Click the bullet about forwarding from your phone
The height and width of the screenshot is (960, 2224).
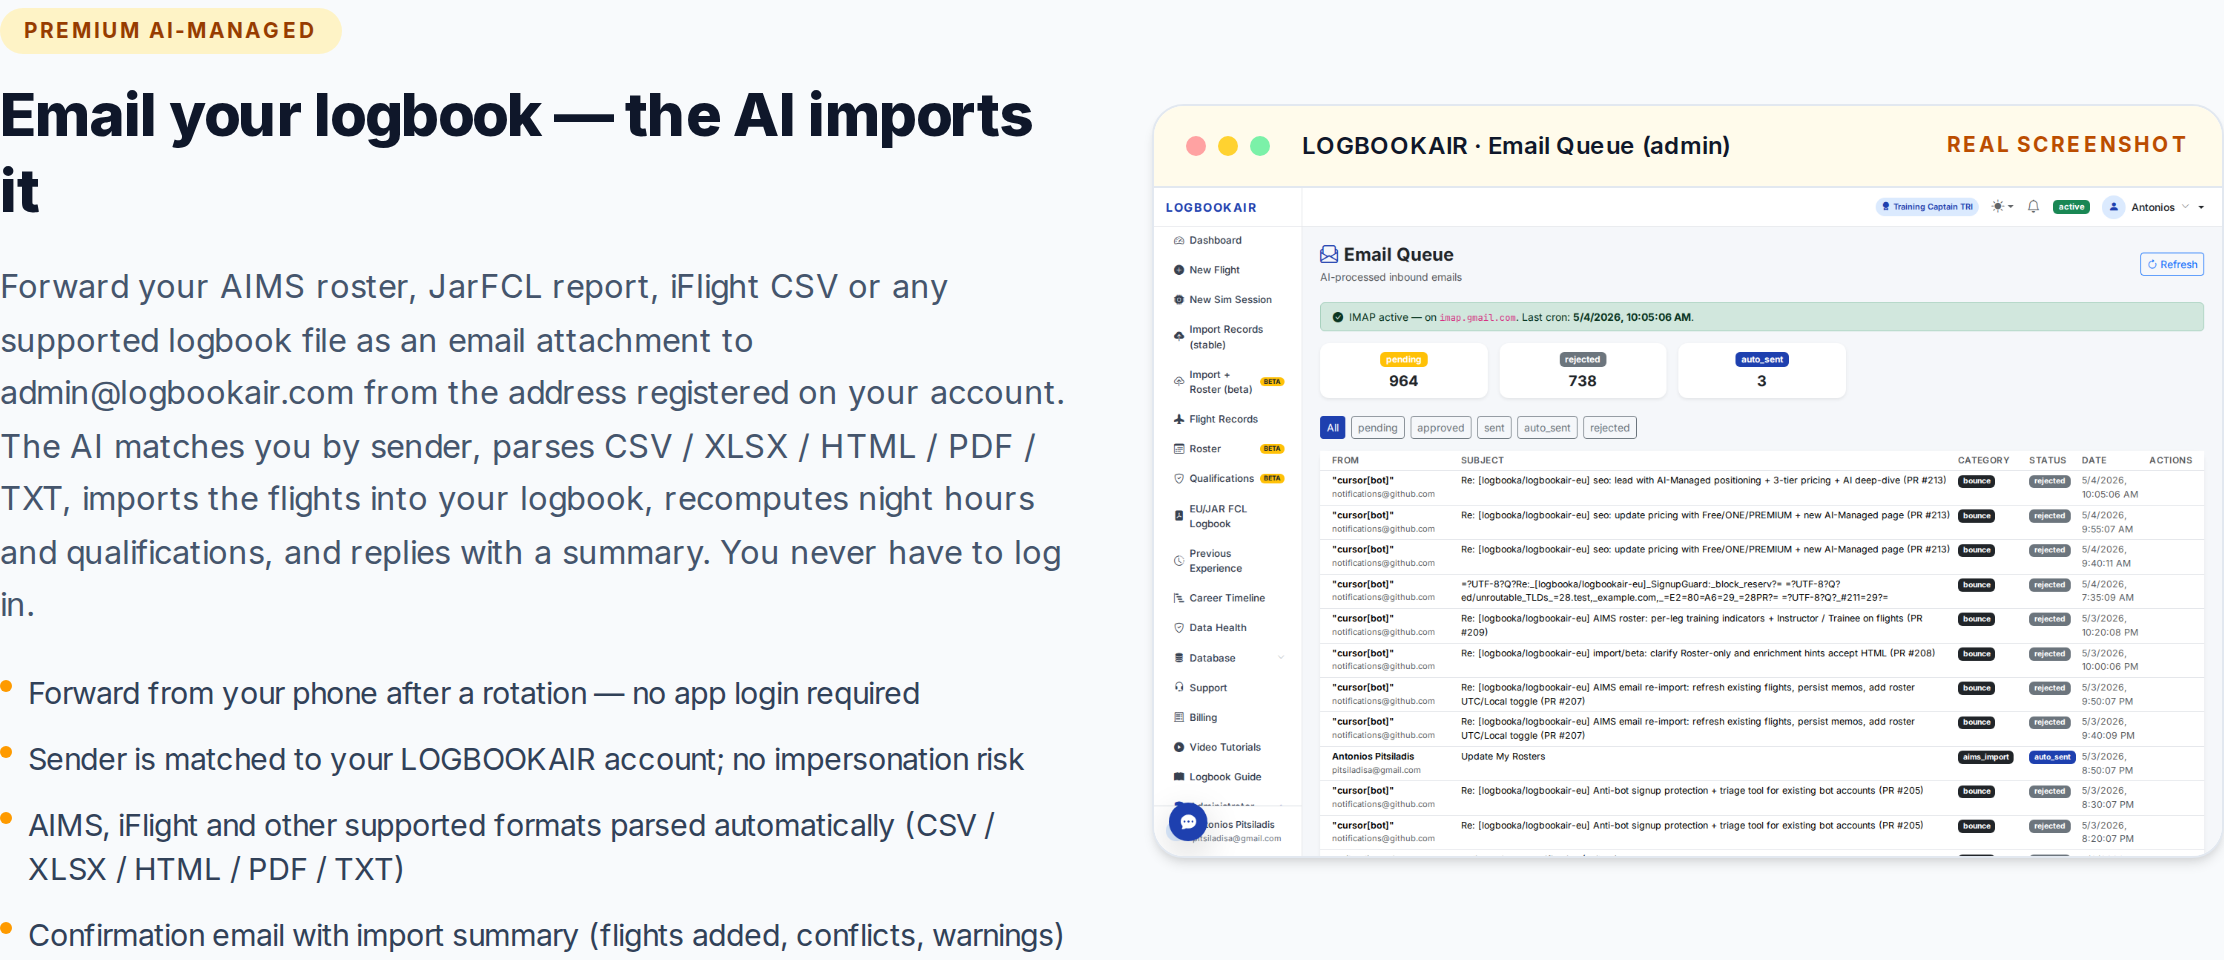tap(474, 694)
